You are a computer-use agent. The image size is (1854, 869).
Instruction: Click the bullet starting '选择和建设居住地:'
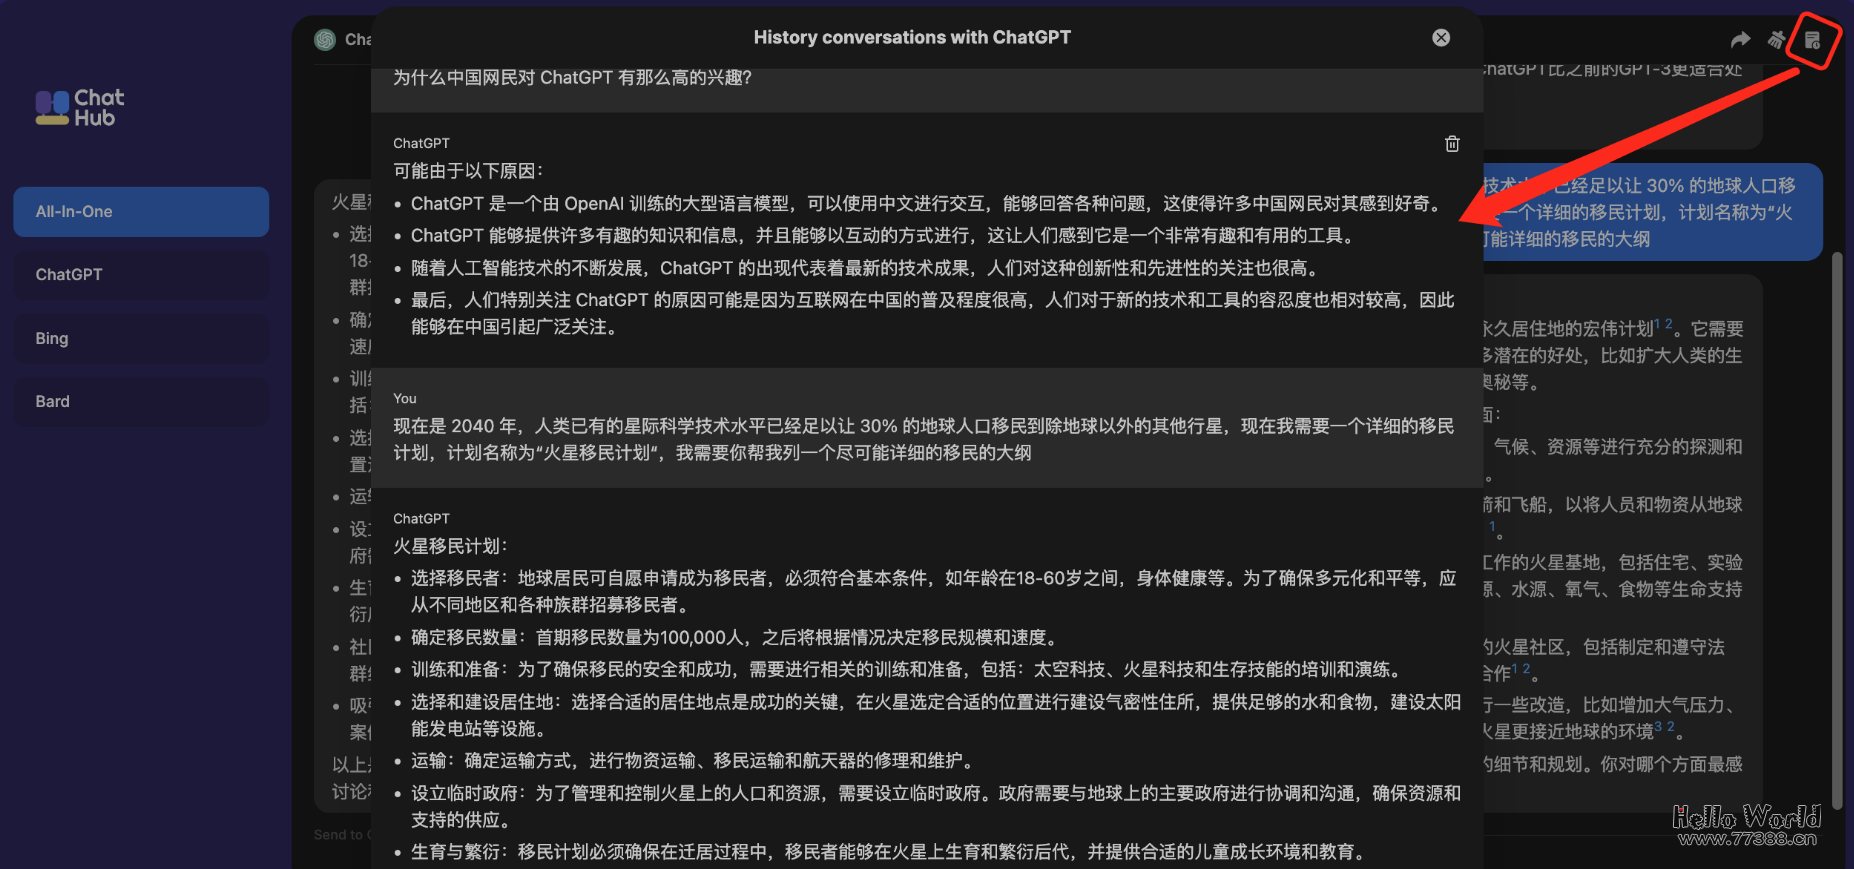935,715
